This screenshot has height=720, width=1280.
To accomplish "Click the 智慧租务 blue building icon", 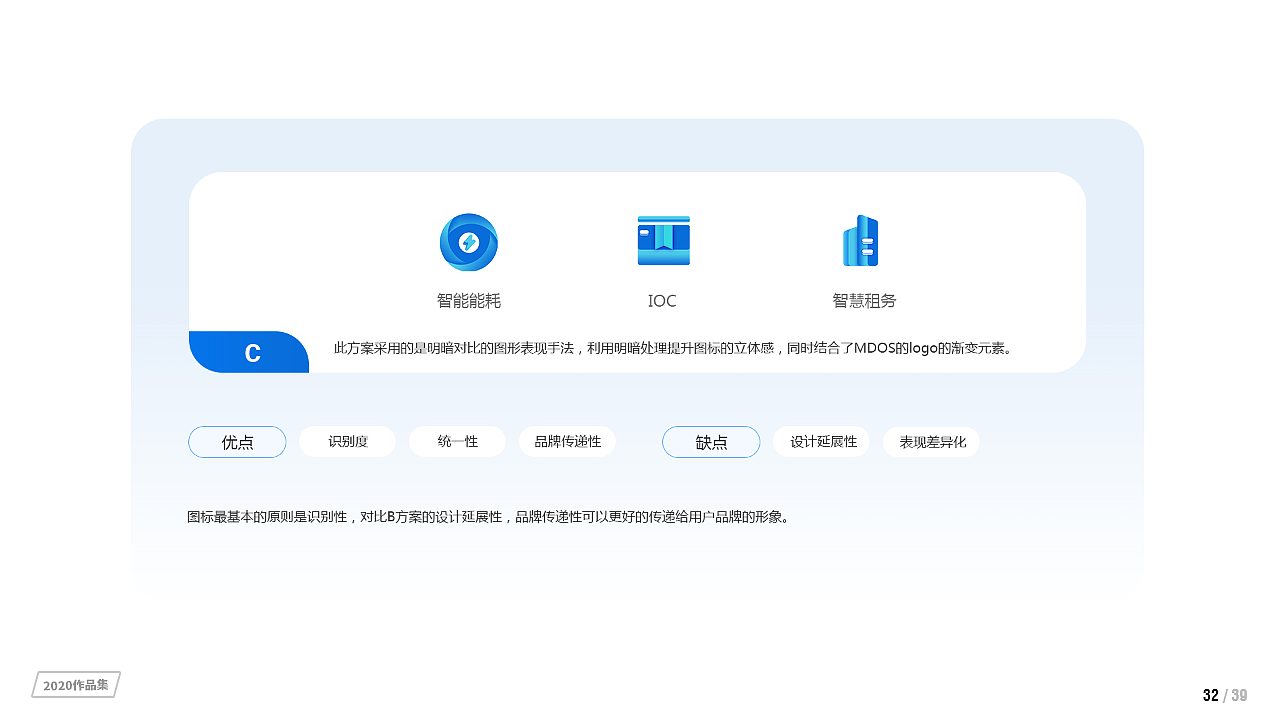I will click(x=860, y=241).
